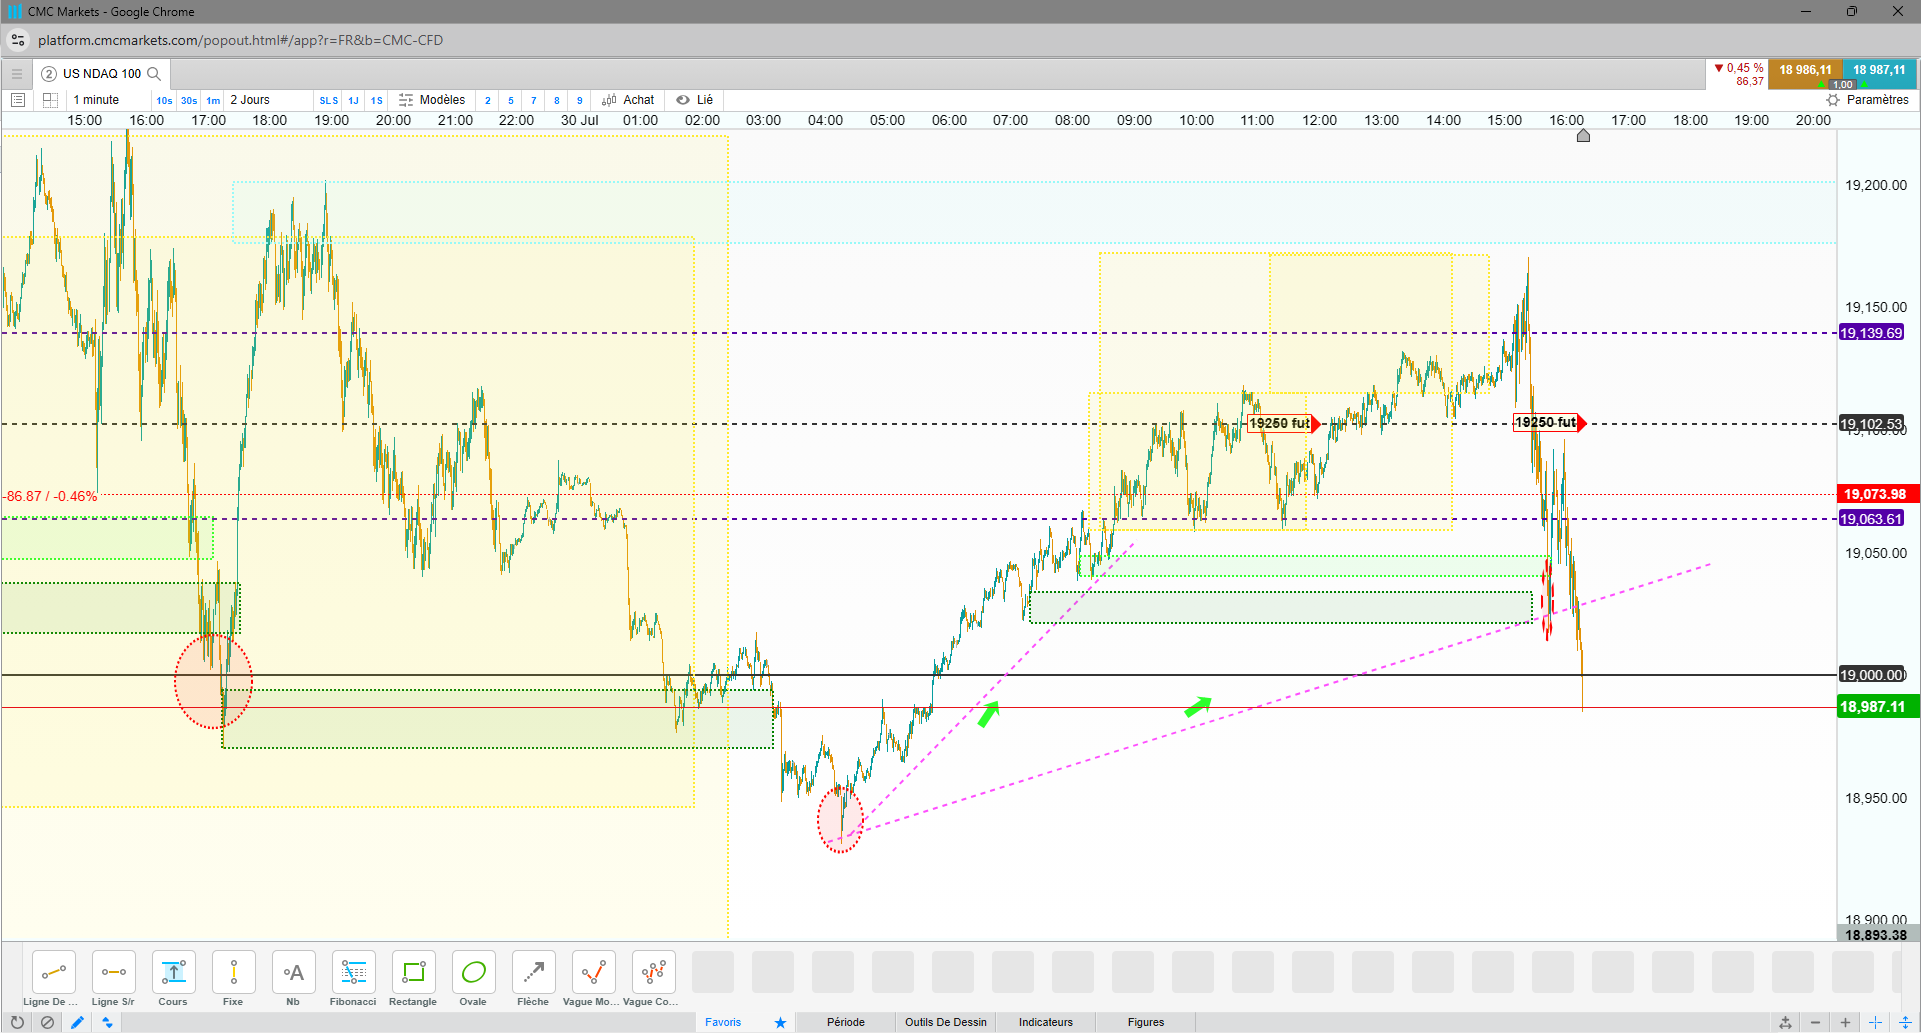Open the 2 Jours range dropdown

[x=250, y=100]
